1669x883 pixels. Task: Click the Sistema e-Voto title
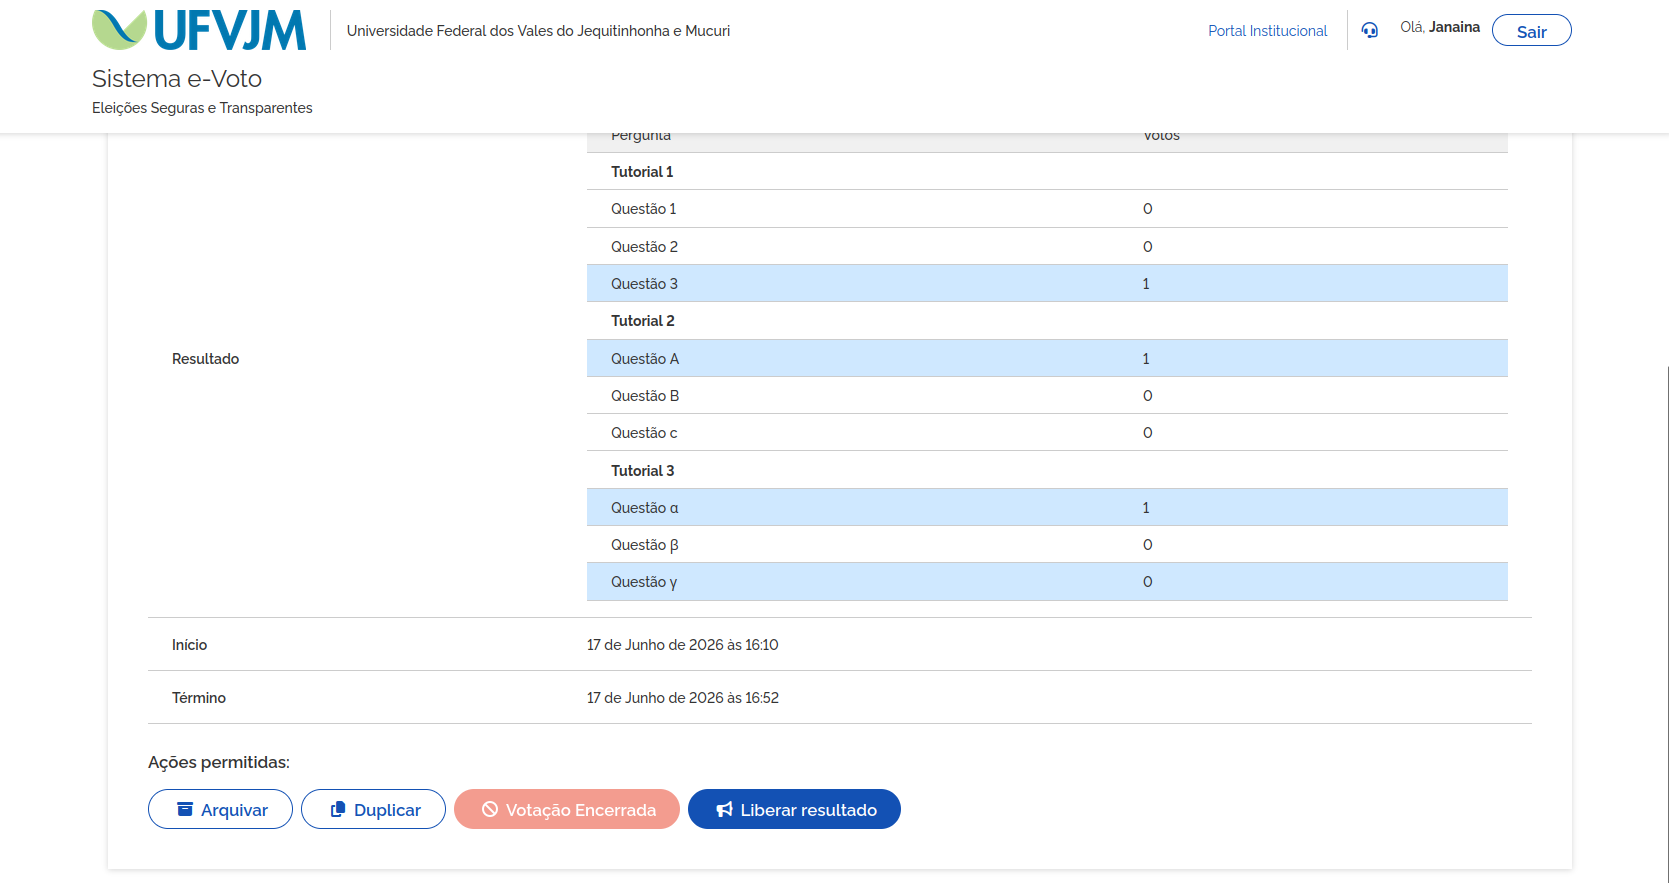coord(177,79)
